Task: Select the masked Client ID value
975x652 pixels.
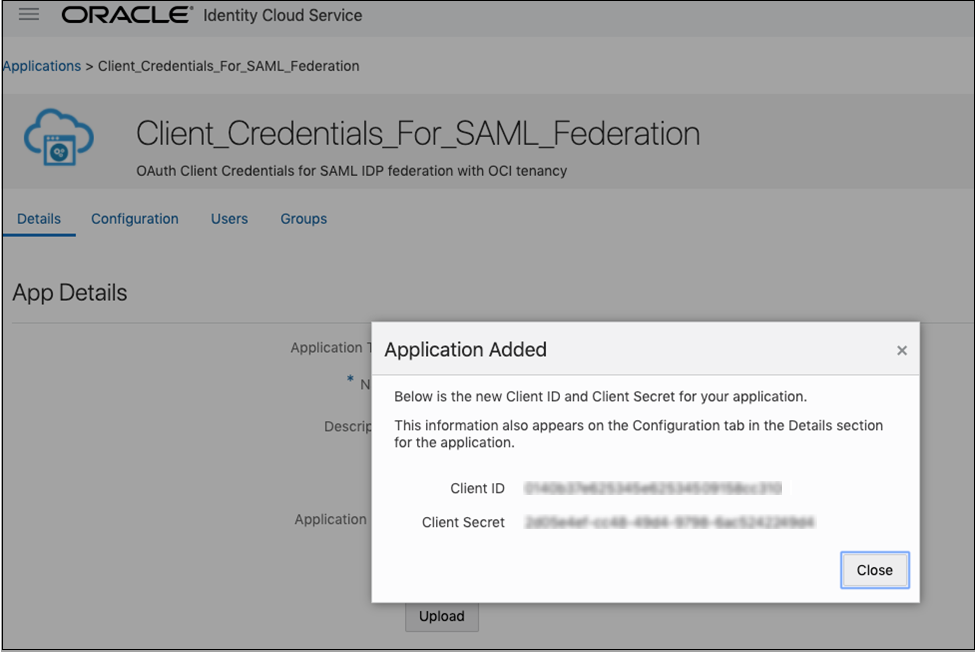Action: [x=648, y=488]
